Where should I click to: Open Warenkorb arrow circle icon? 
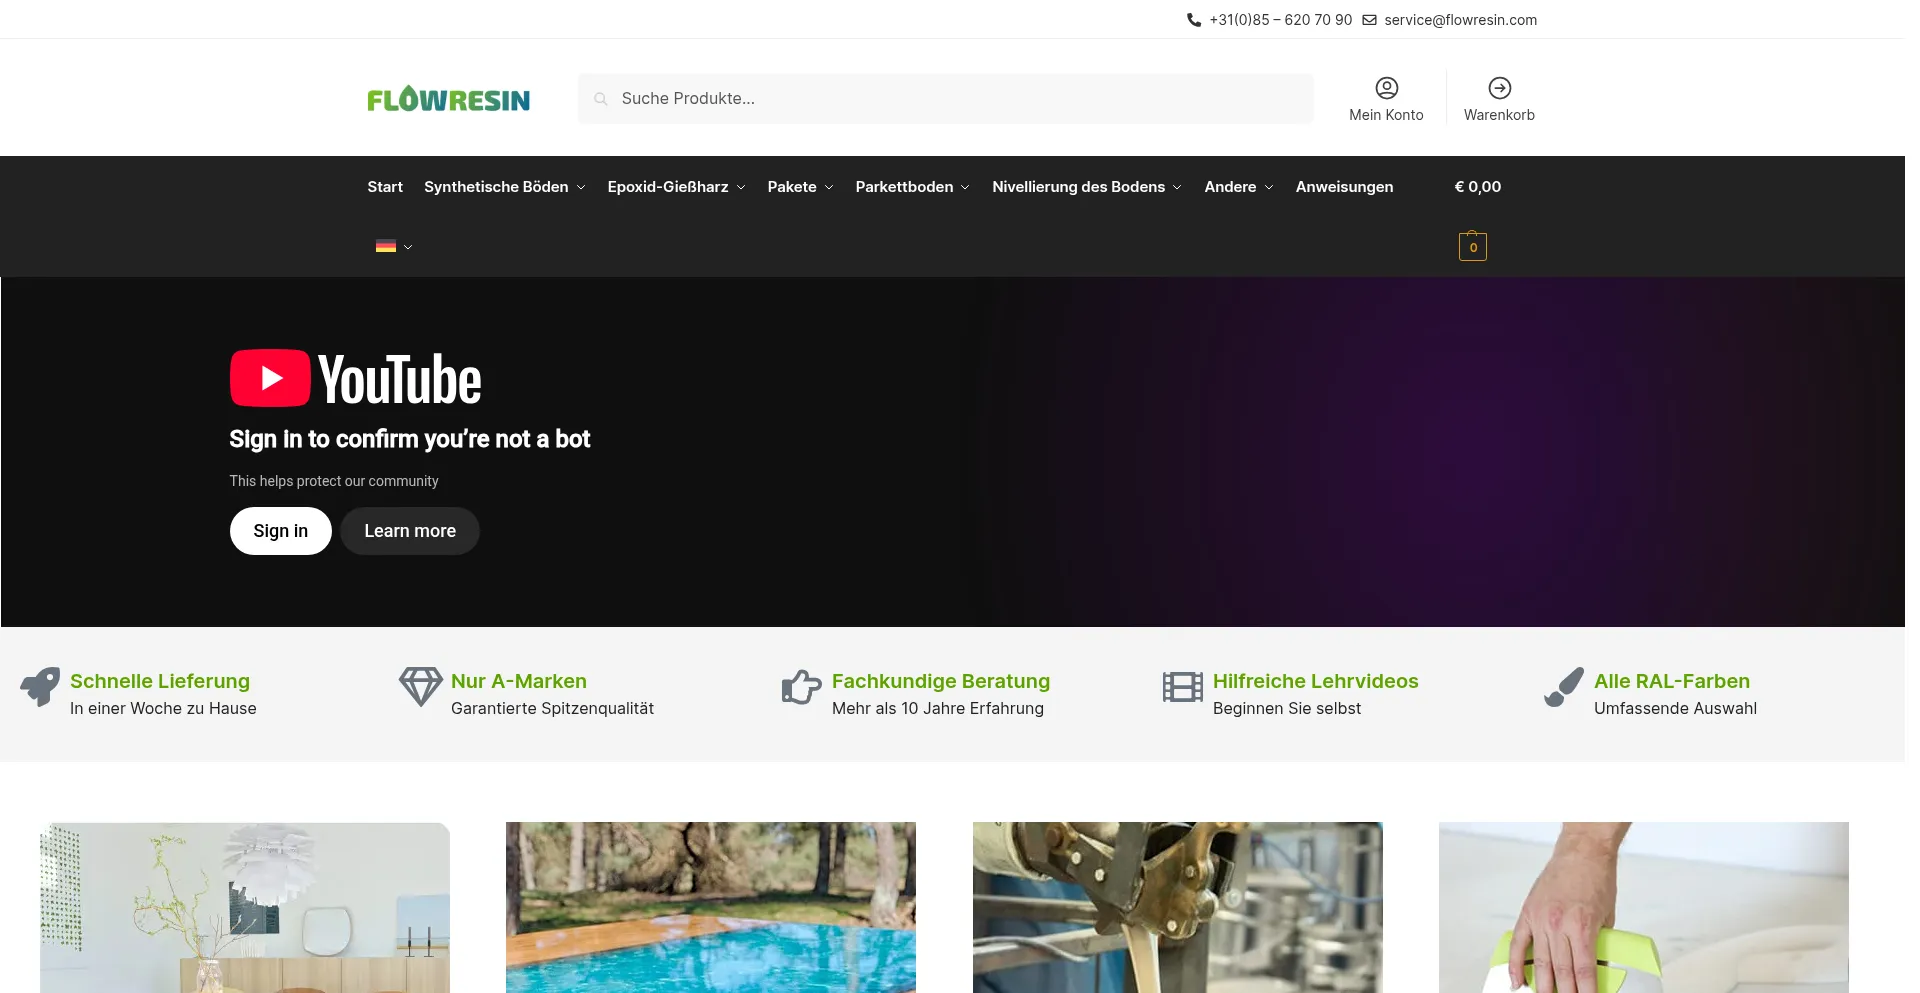click(1500, 88)
